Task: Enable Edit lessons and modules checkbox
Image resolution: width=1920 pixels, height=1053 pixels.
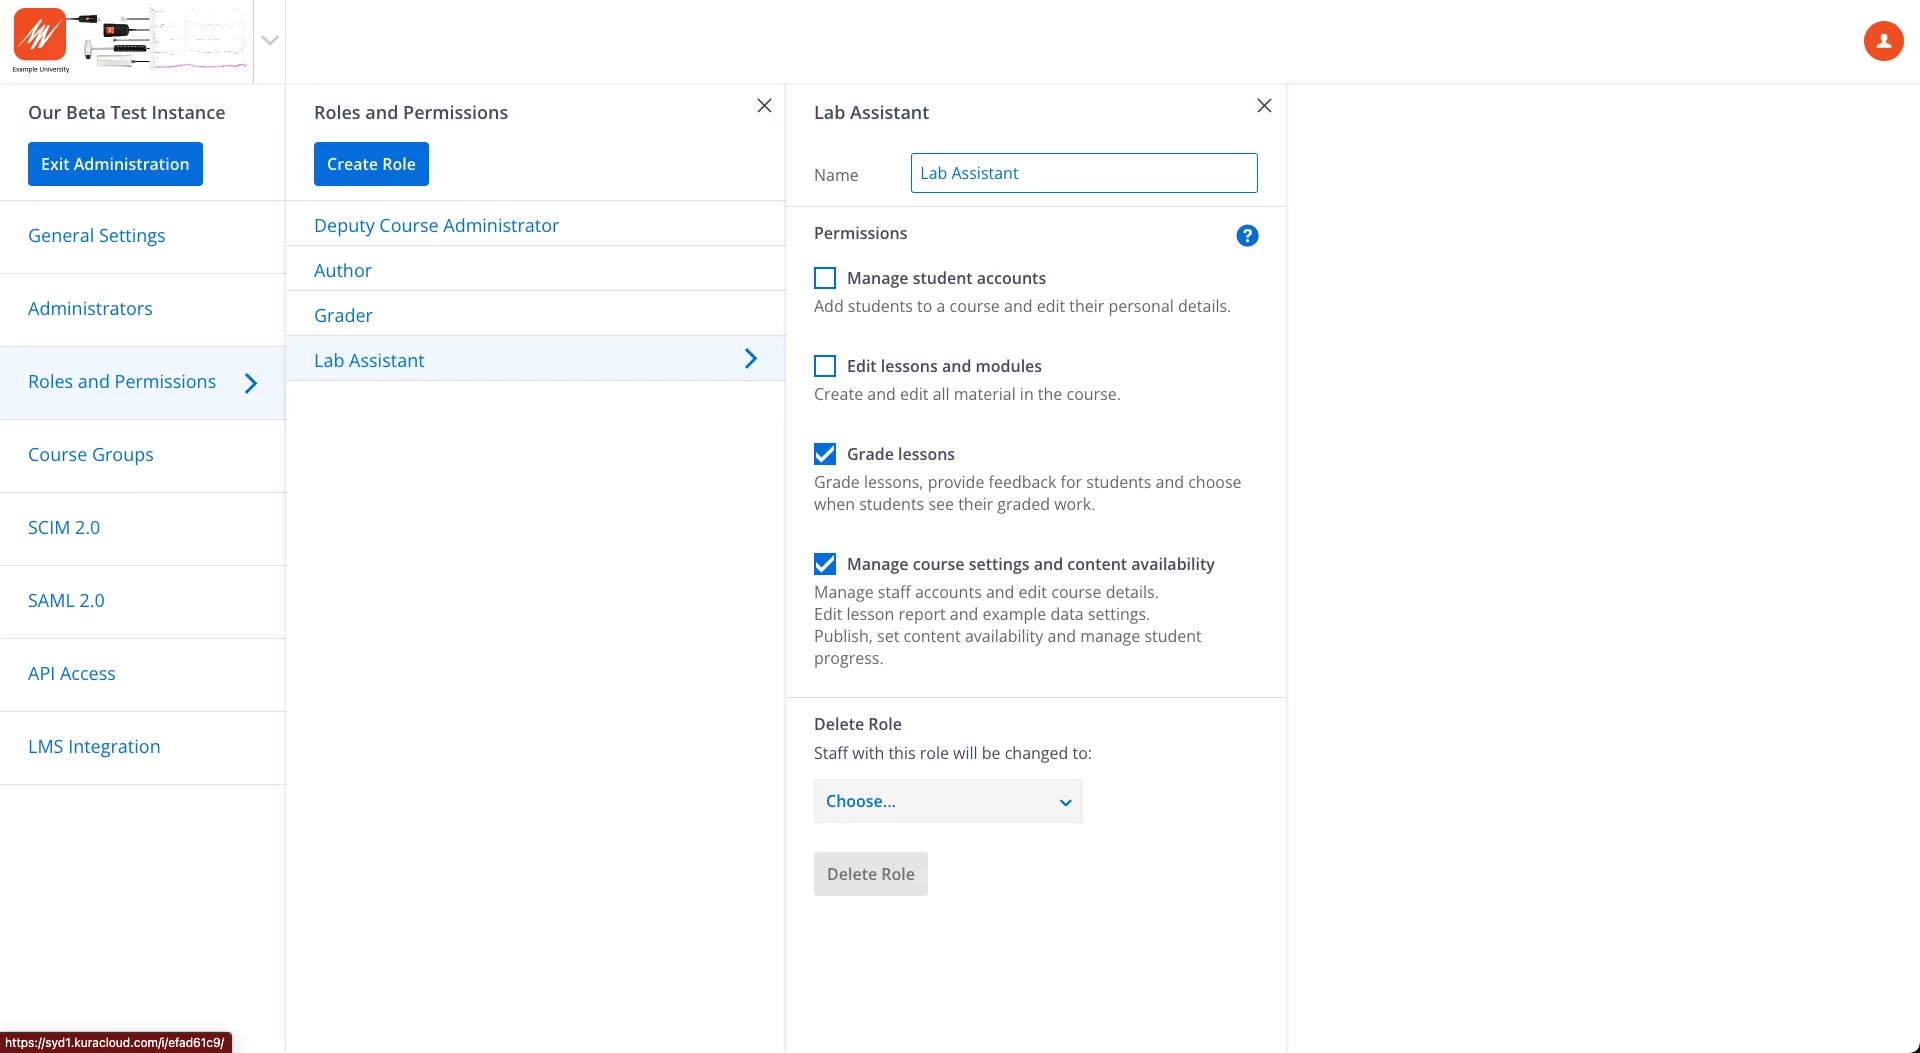Action: pyautogui.click(x=825, y=366)
